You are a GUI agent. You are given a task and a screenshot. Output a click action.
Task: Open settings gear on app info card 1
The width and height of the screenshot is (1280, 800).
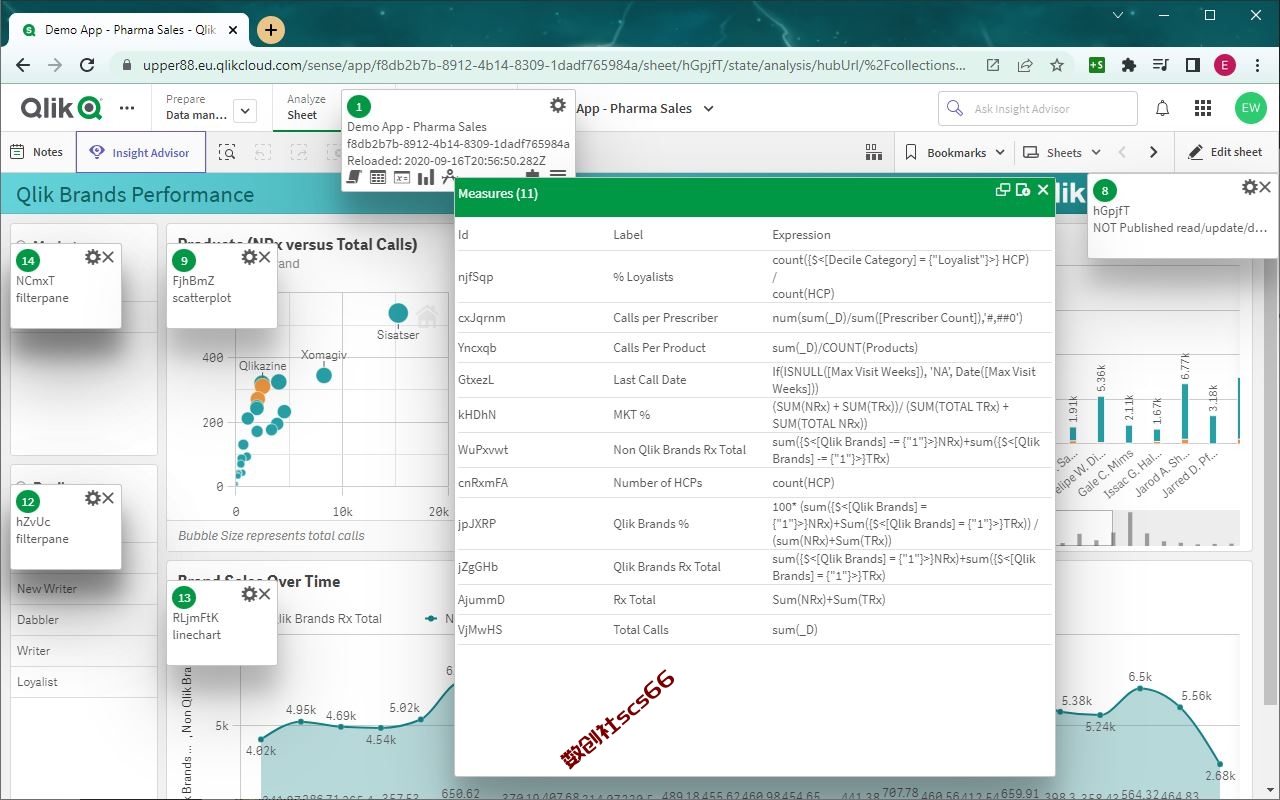(x=558, y=105)
